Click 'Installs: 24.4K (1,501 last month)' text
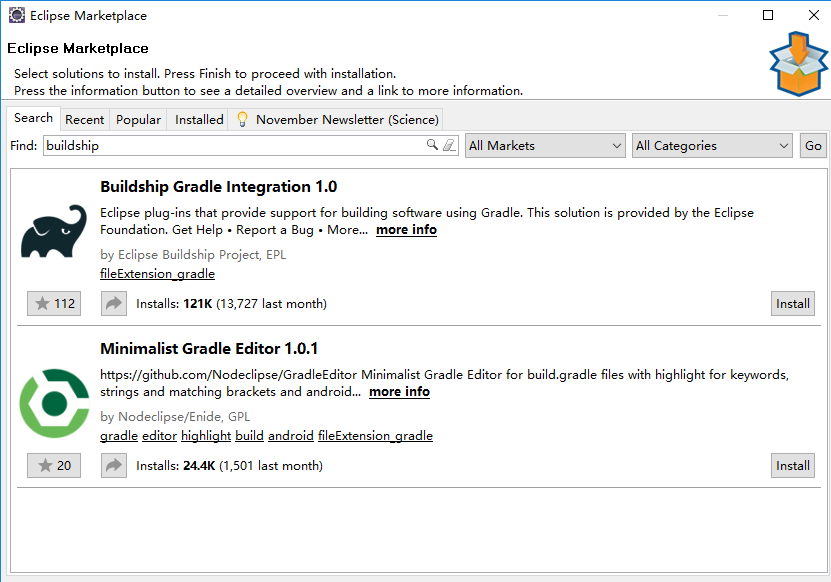The image size is (831, 582). click(x=229, y=465)
